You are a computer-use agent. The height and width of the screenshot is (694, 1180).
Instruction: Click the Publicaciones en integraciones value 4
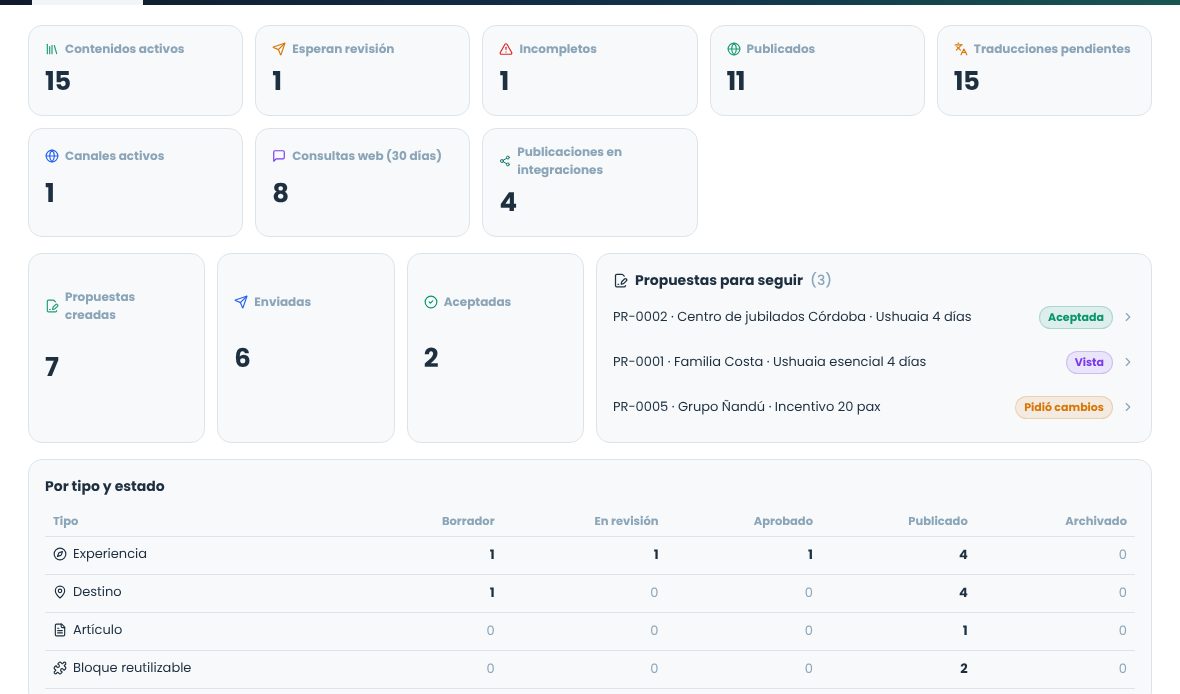click(x=508, y=202)
